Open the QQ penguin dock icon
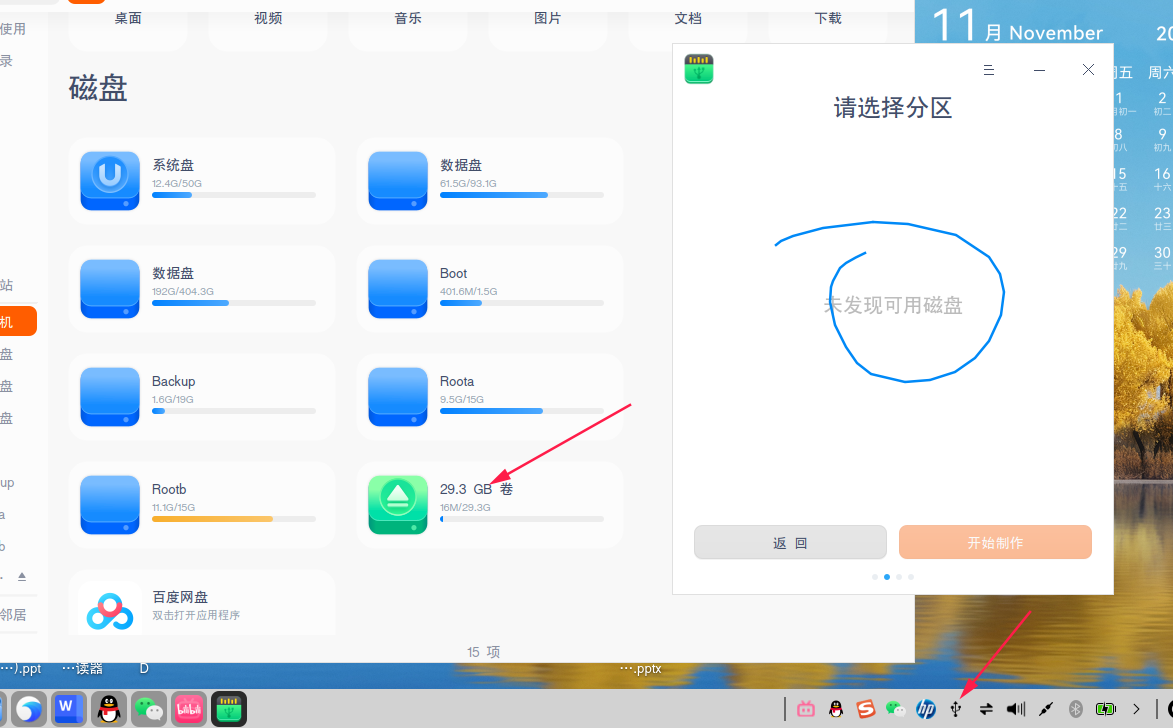1173x728 pixels. coord(109,709)
